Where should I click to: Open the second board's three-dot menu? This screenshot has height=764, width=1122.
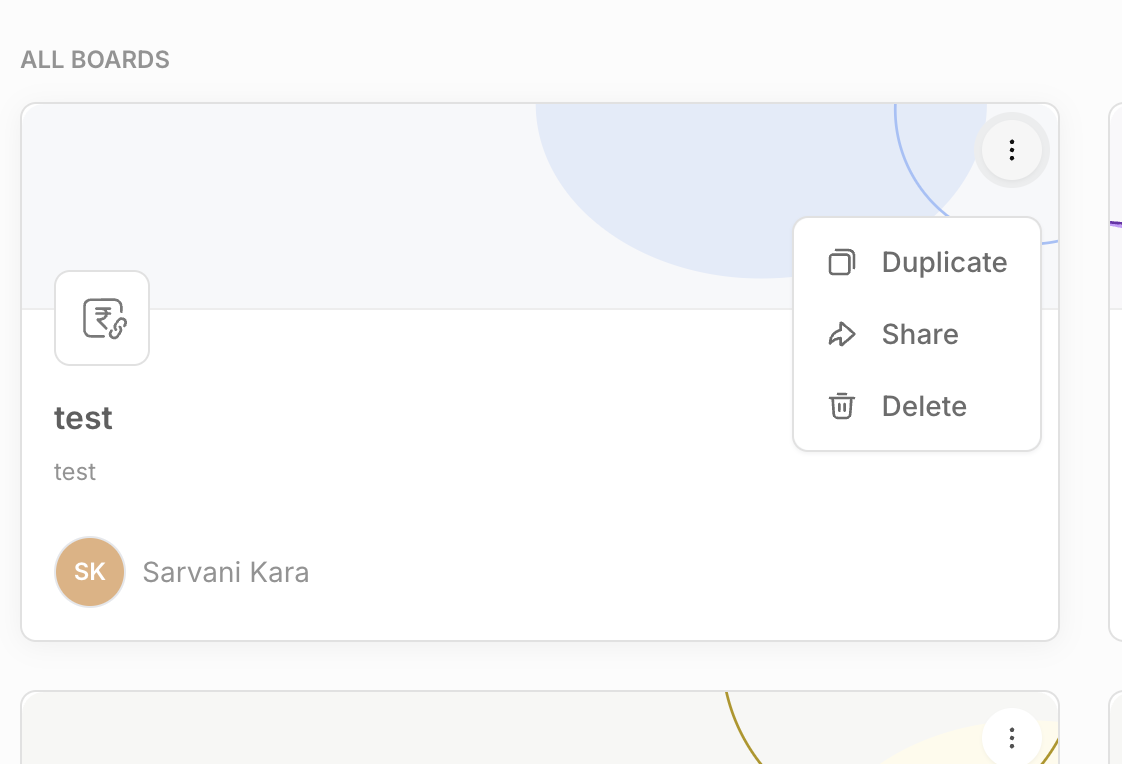click(x=1012, y=738)
